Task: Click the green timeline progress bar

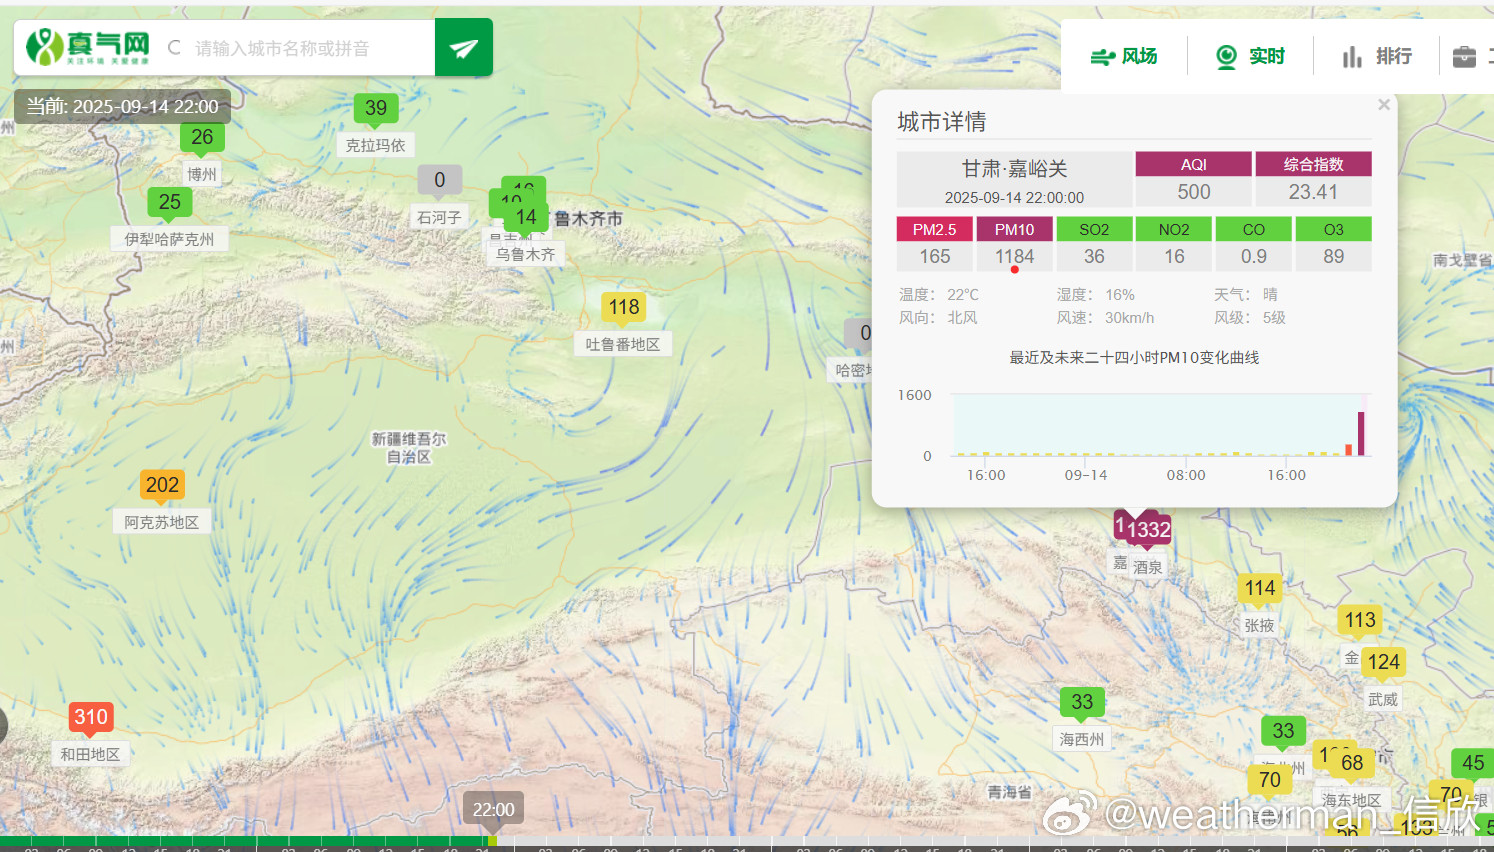Action: point(245,841)
